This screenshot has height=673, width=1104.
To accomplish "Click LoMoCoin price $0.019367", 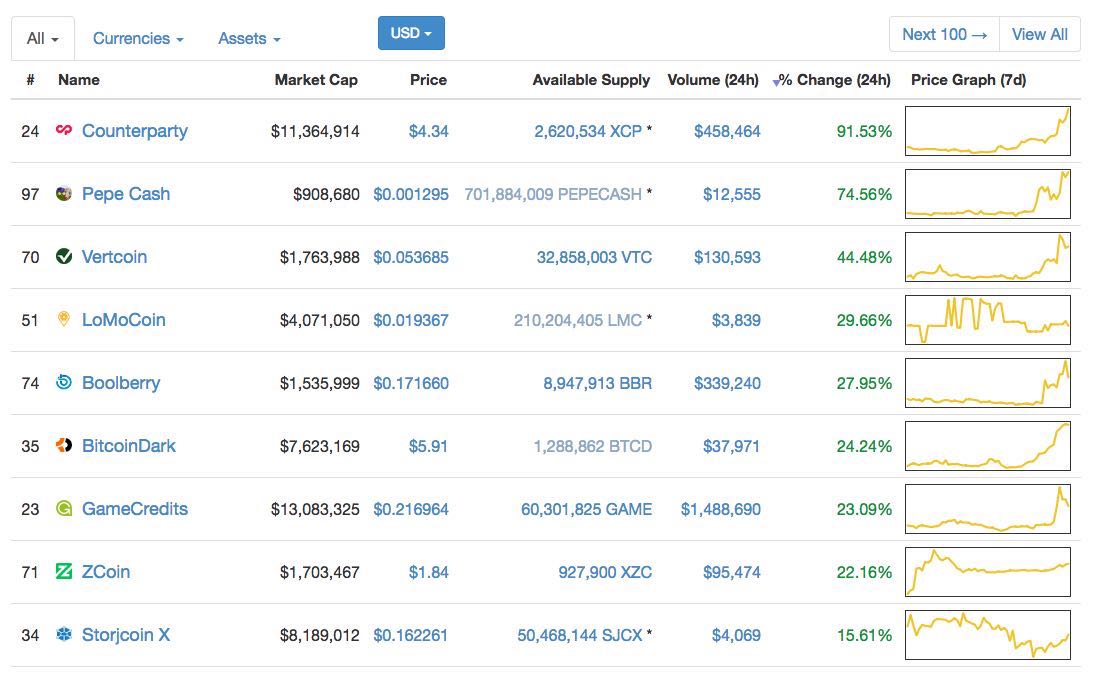I will click(410, 320).
